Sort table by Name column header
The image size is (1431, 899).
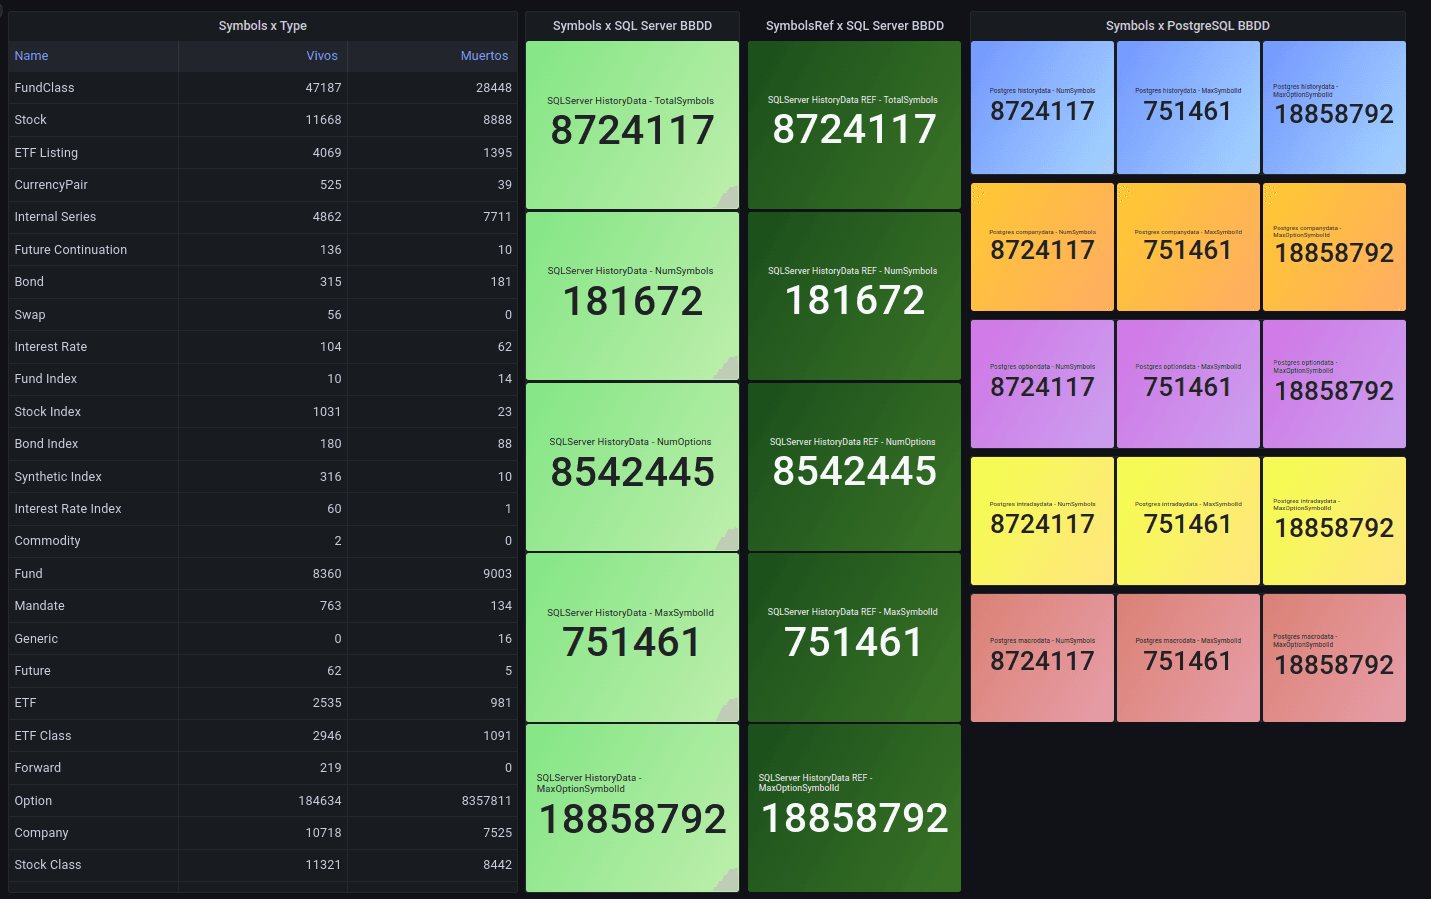click(31, 56)
